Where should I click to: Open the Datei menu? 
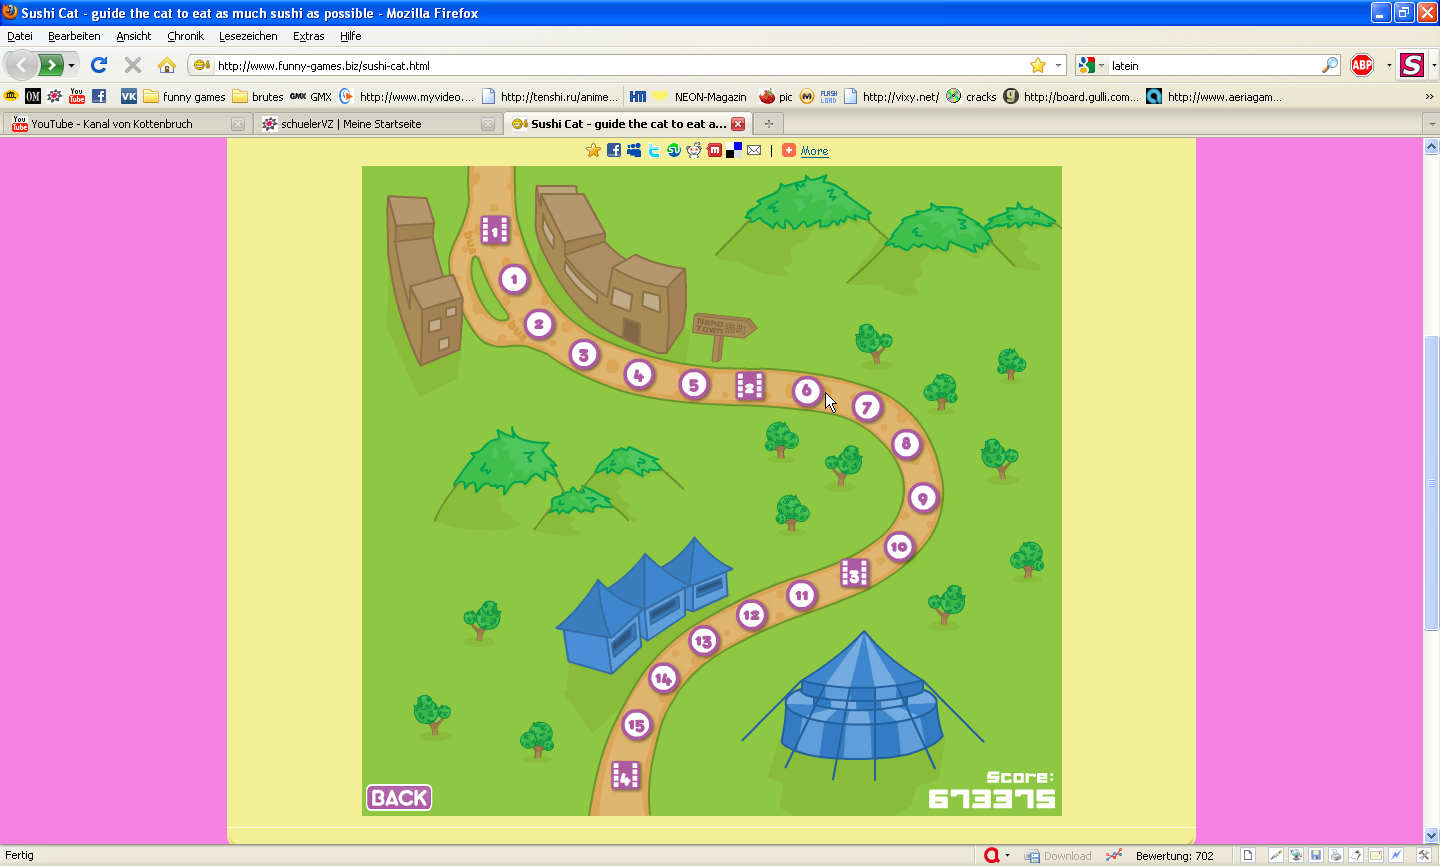[20, 36]
